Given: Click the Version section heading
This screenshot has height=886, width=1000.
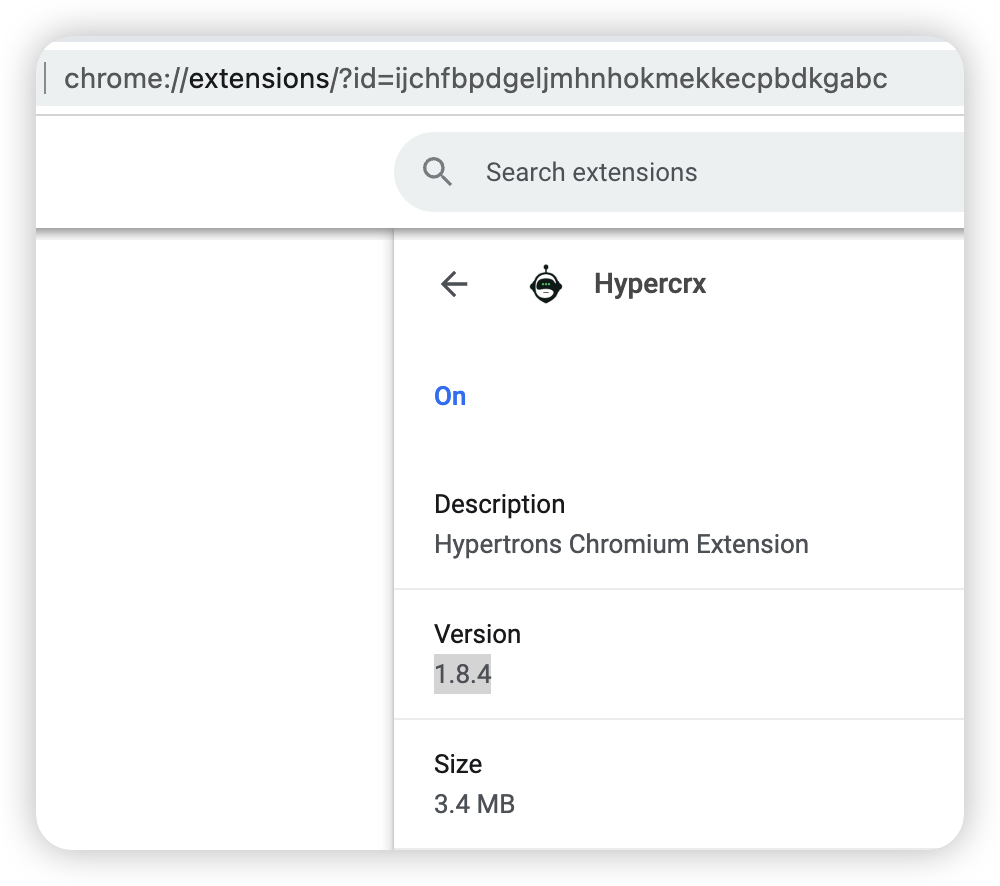Looking at the screenshot, I should coord(477,634).
